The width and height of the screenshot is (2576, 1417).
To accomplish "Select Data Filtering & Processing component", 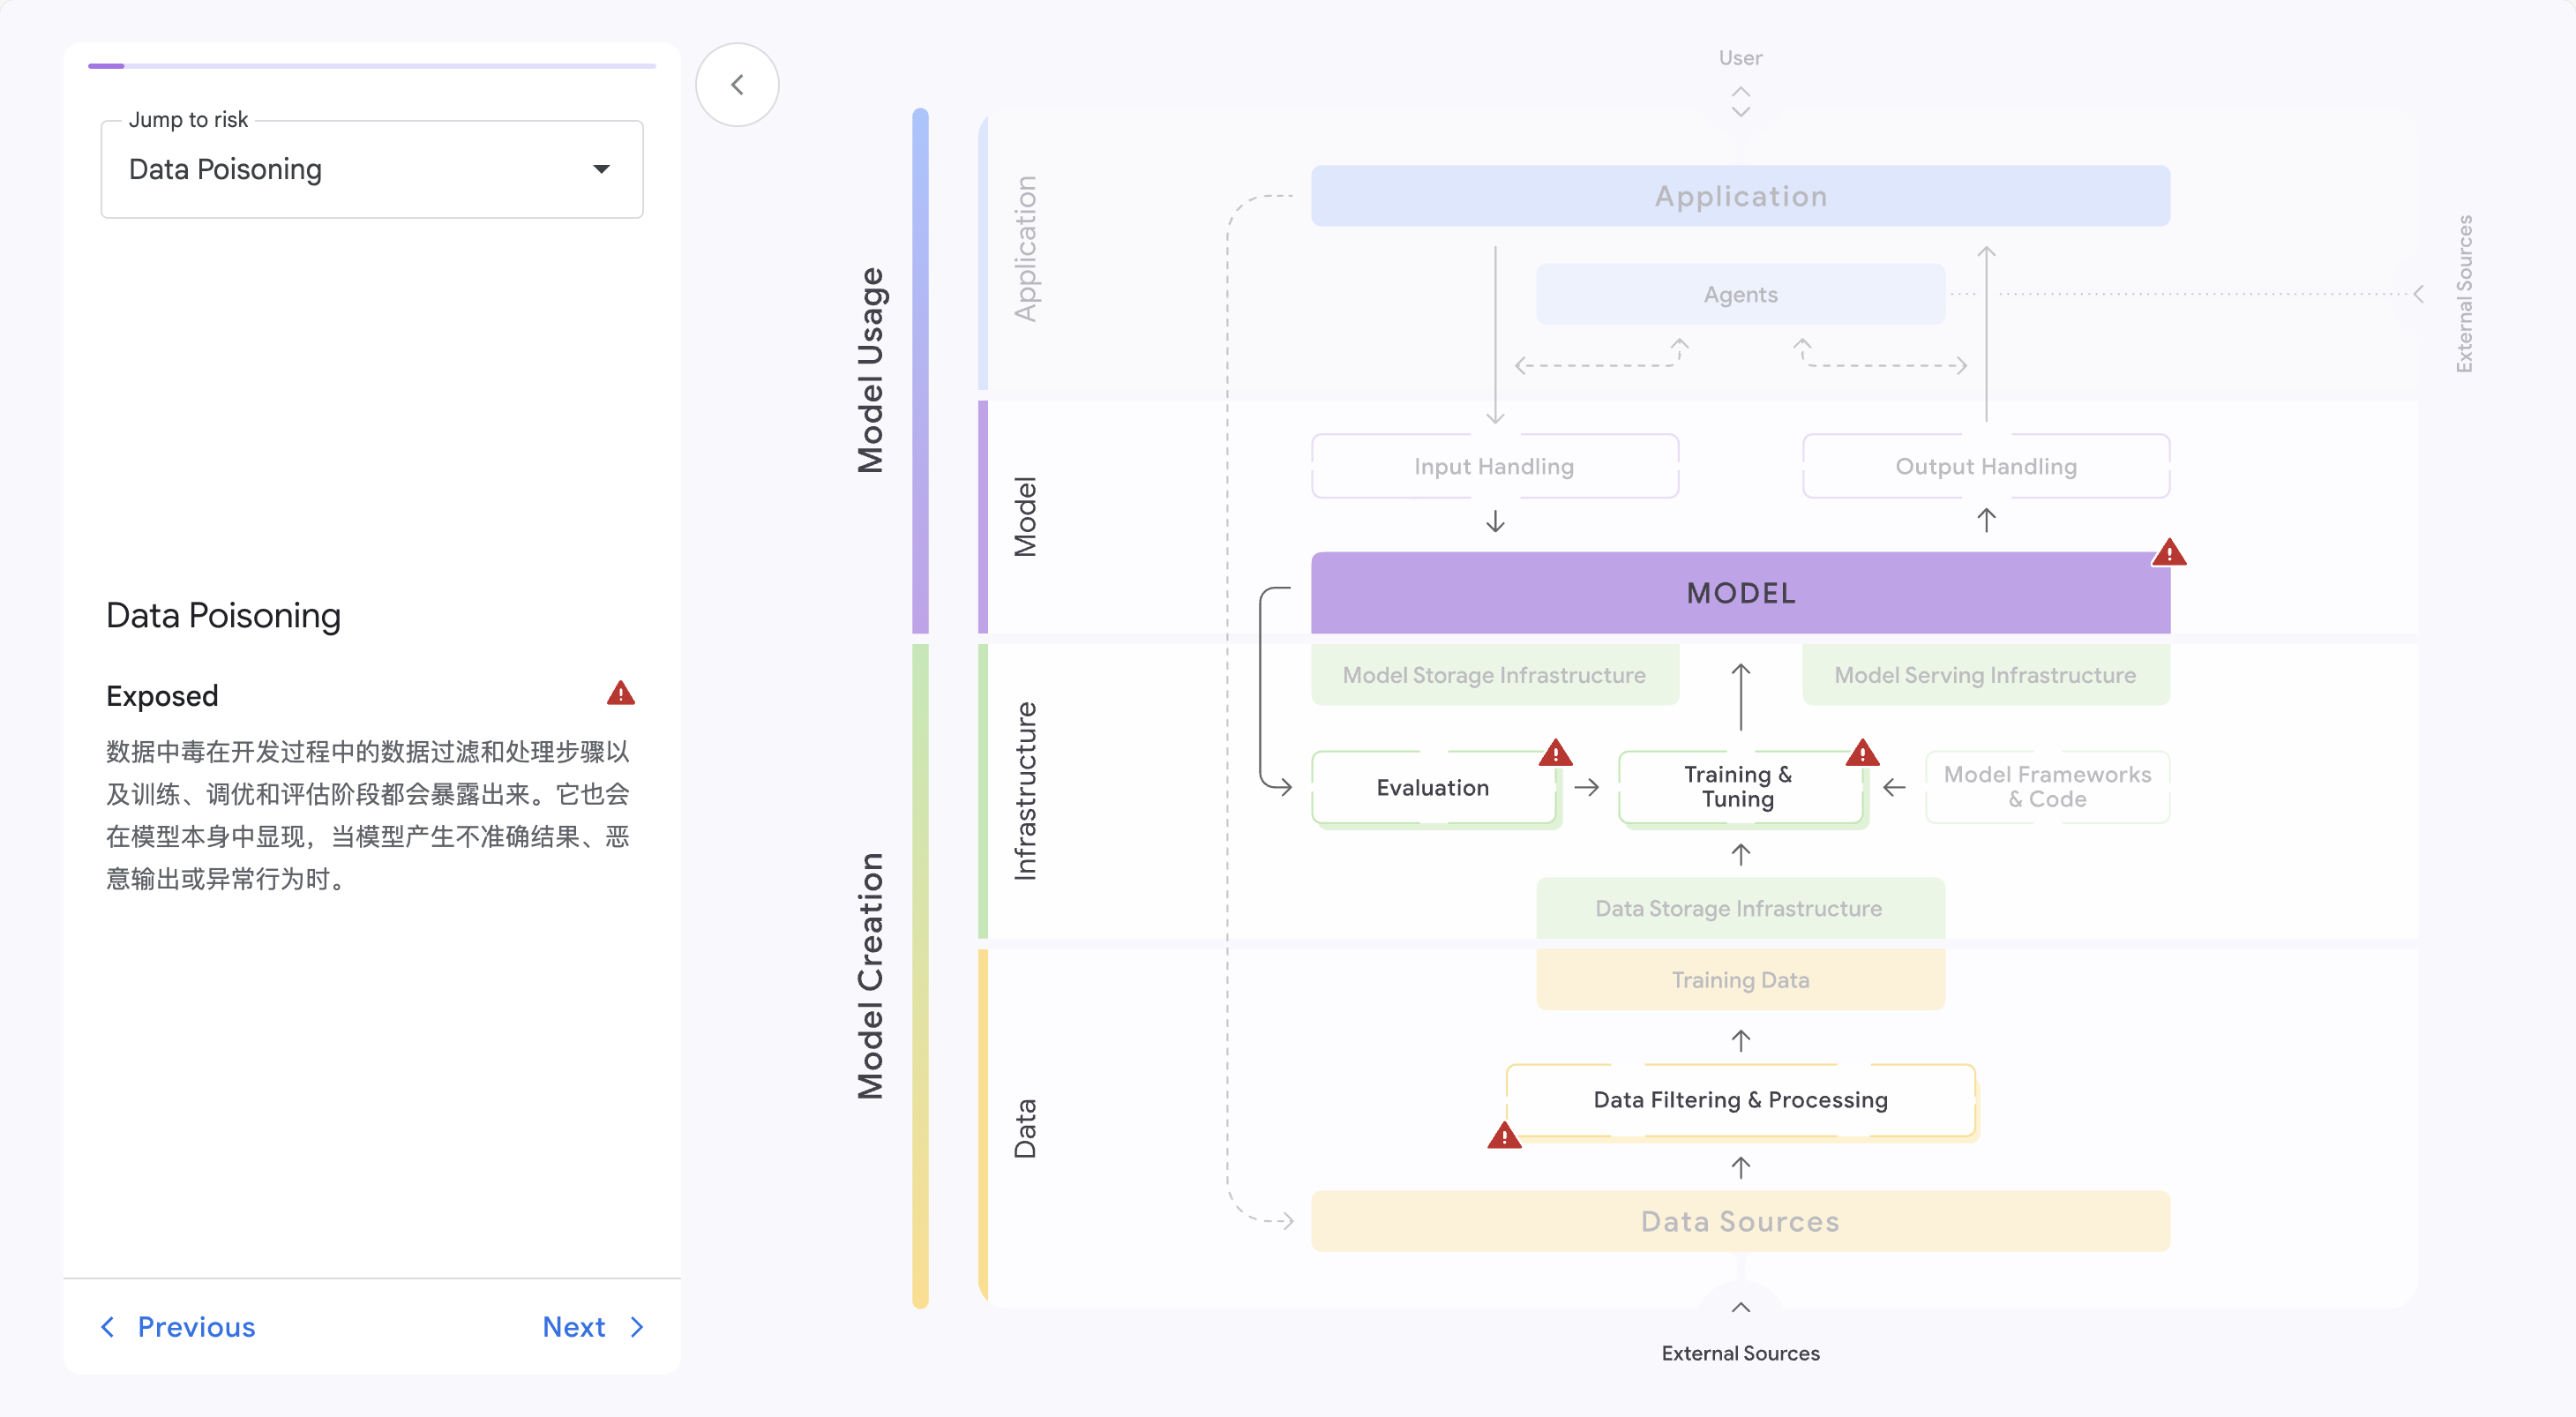I will (1740, 1100).
